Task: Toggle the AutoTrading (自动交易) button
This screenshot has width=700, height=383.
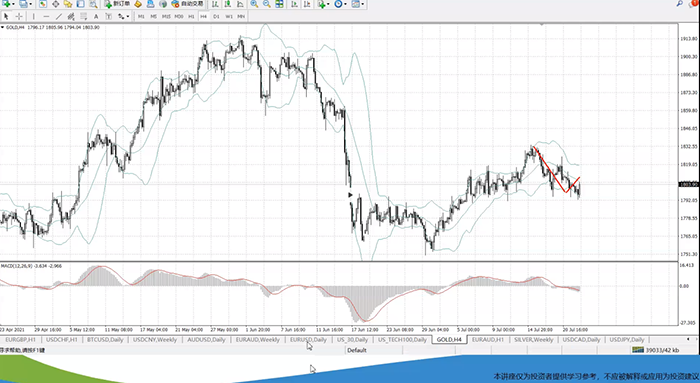Action: (188, 4)
